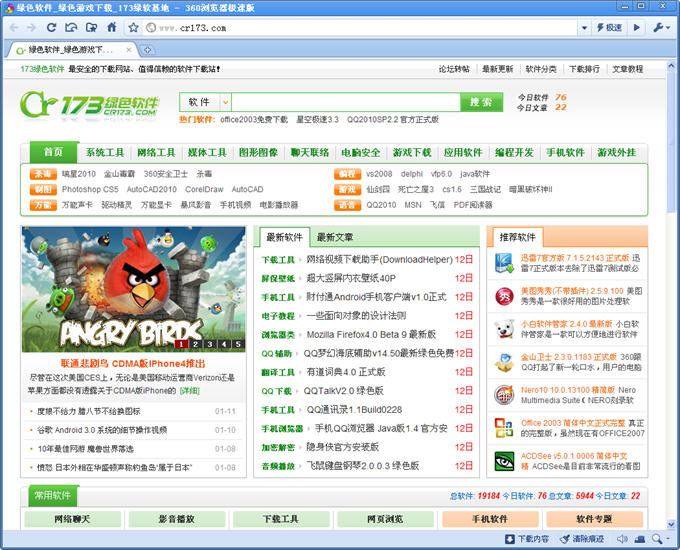Click the site search text box

pos(346,102)
